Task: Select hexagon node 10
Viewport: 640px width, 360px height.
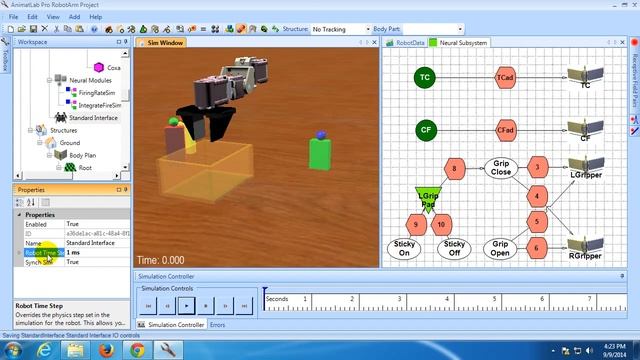Action: coord(441,225)
